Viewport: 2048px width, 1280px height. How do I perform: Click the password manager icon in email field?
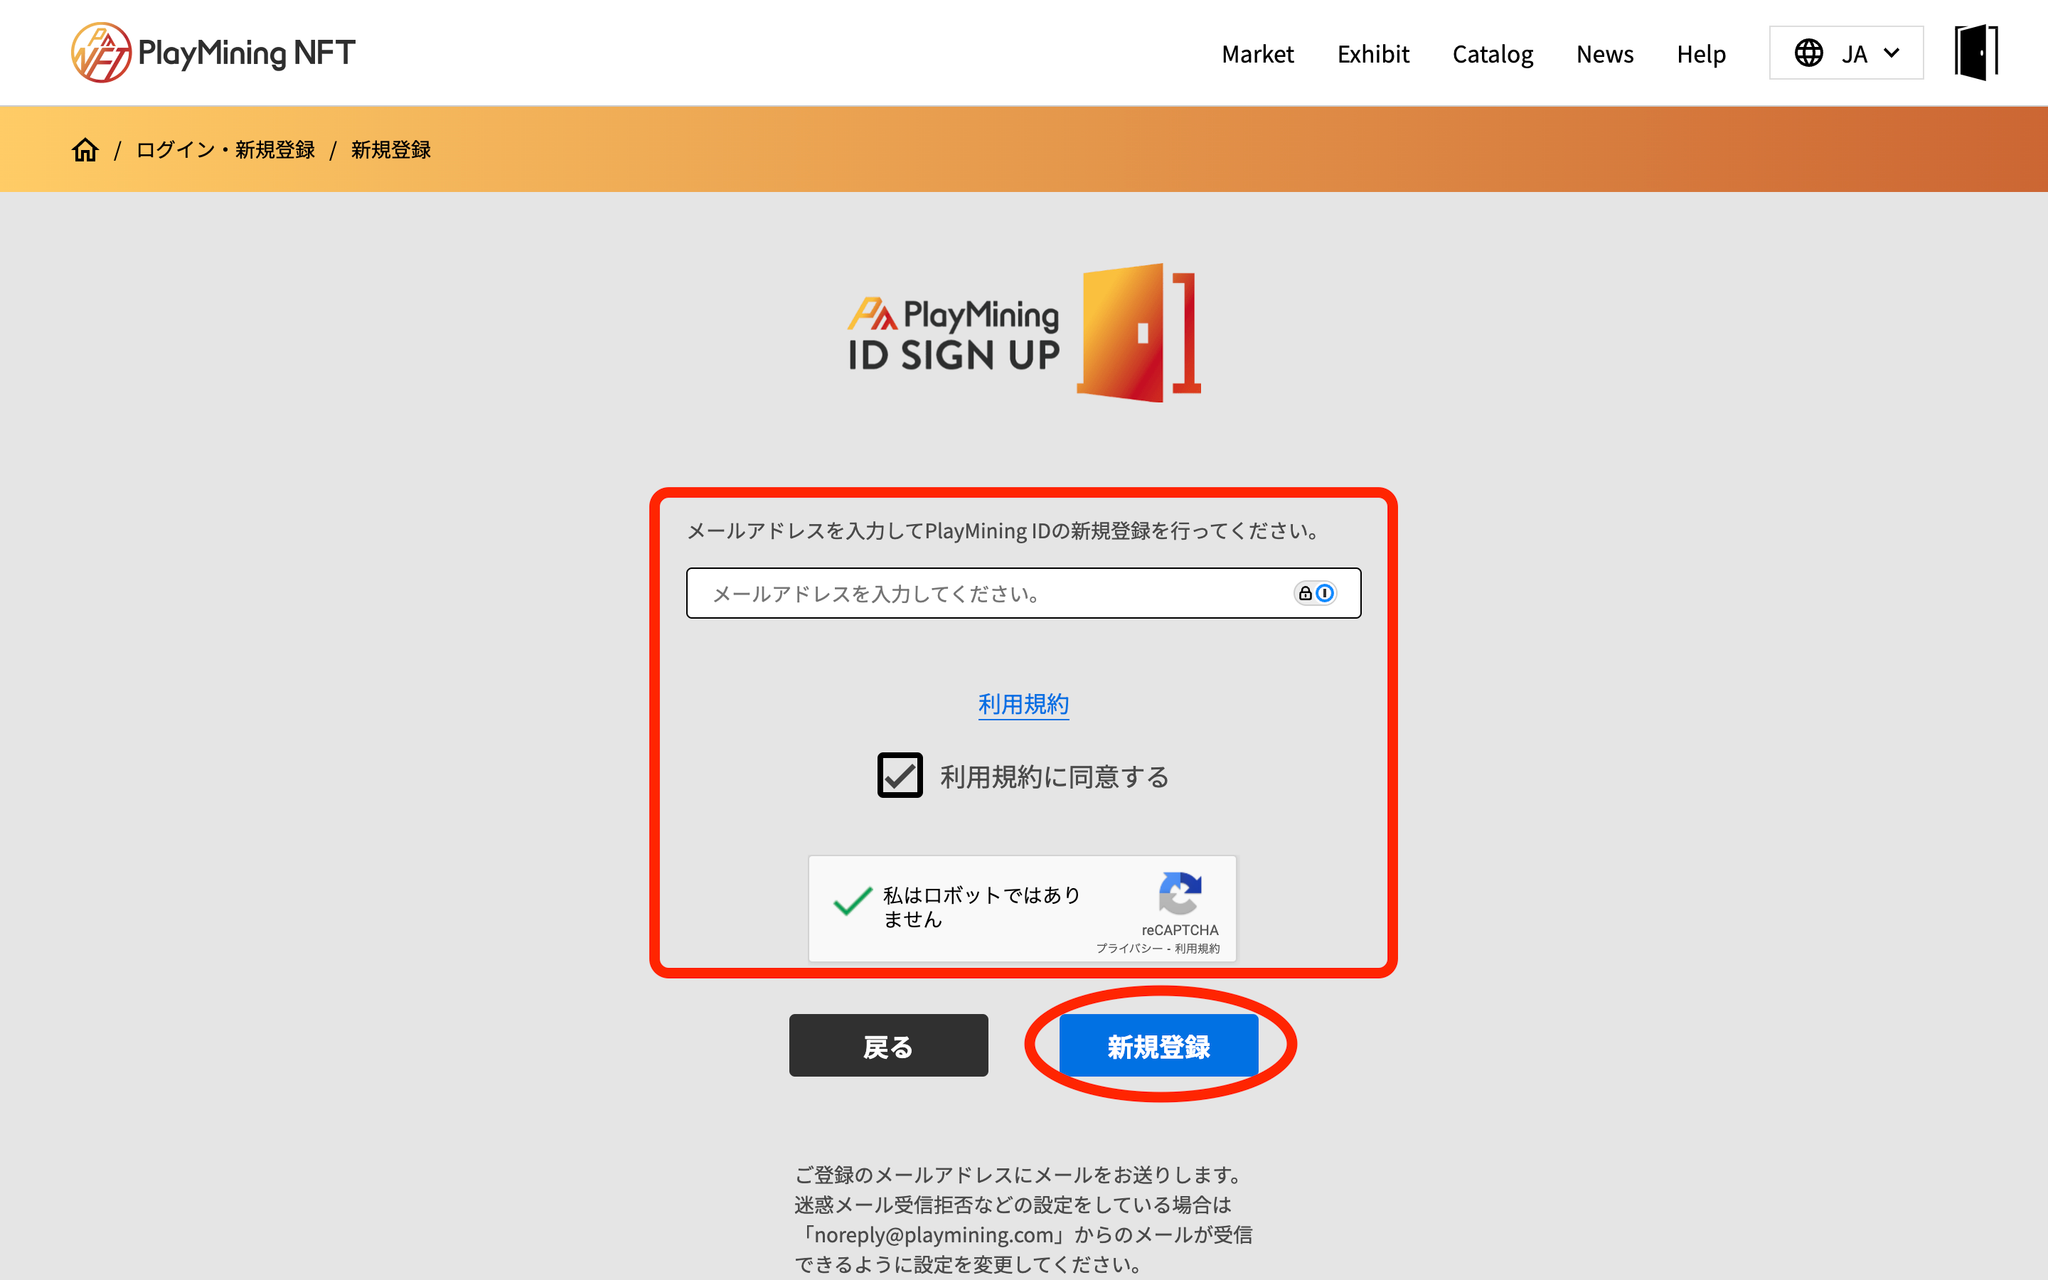(1315, 593)
